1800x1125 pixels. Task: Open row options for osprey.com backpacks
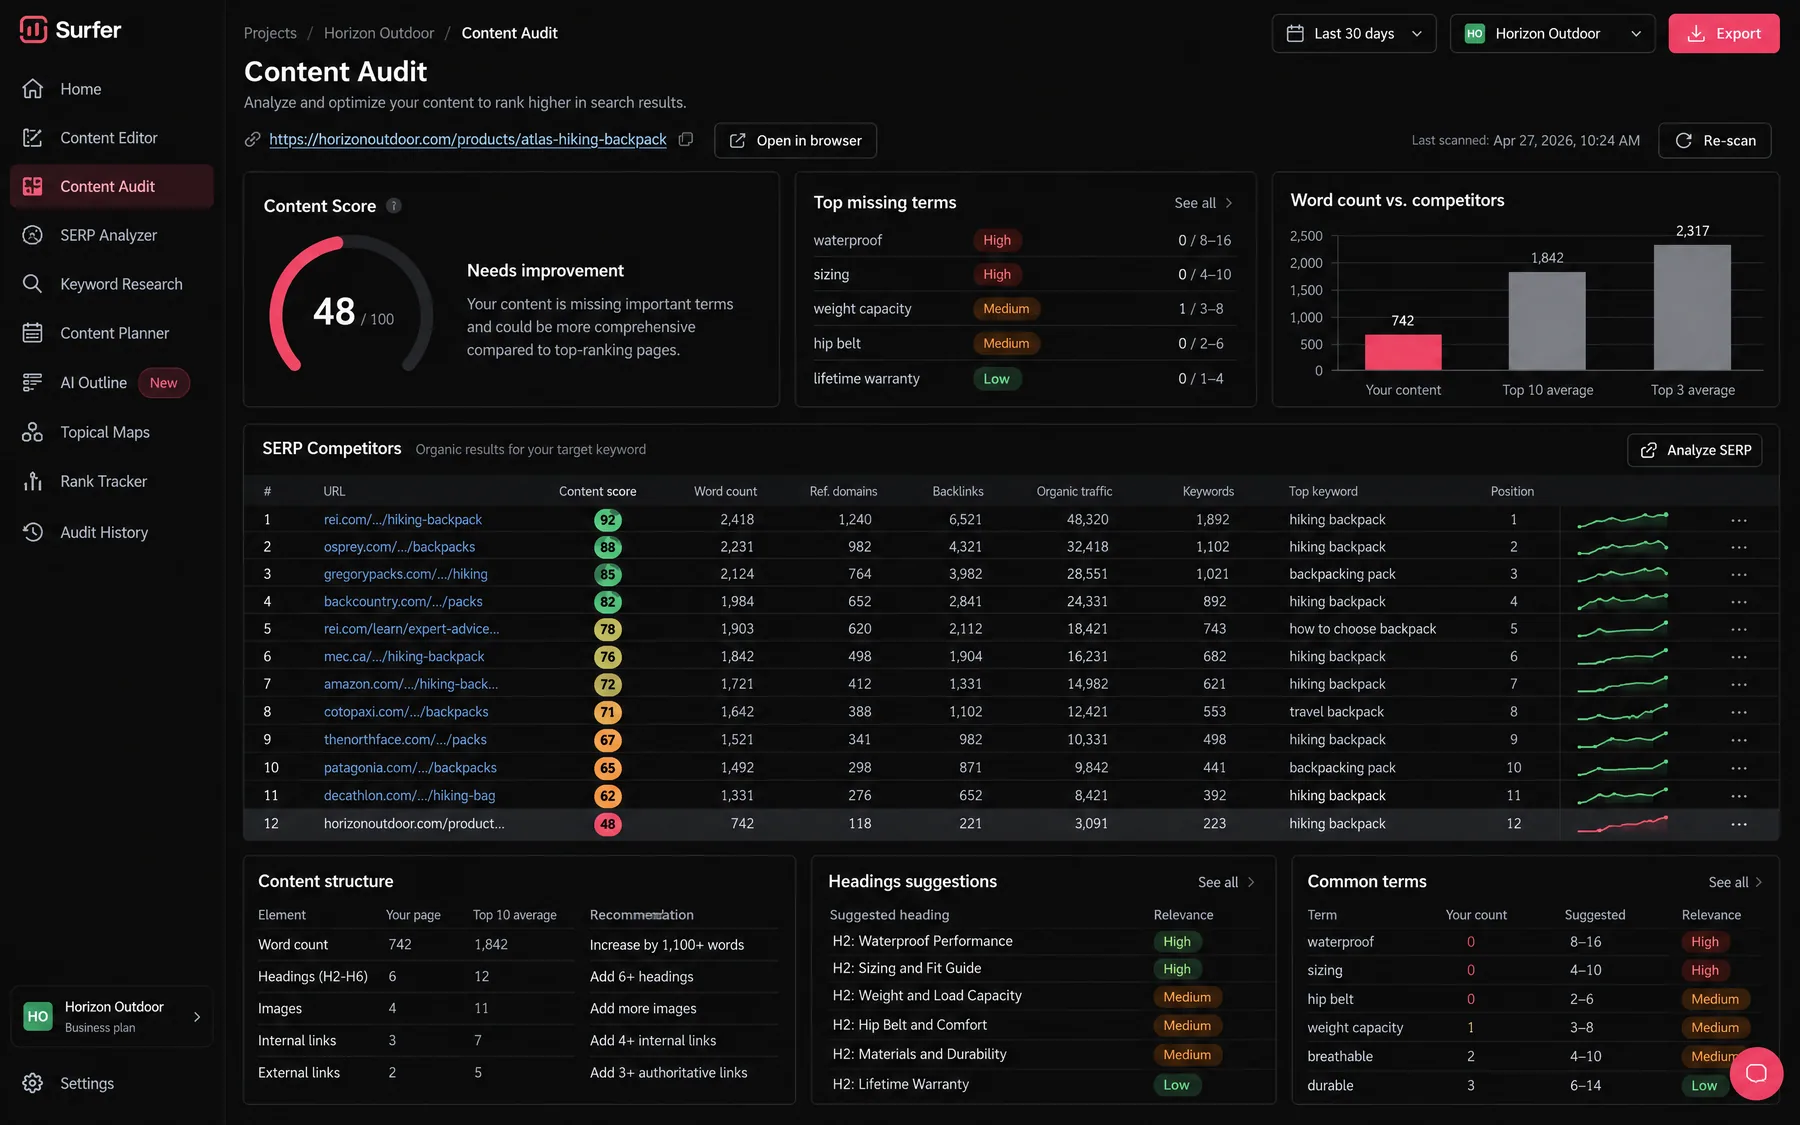1739,547
